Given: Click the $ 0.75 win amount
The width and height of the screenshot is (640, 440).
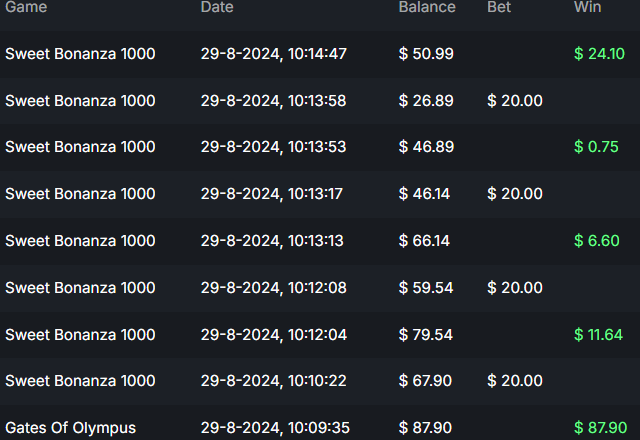Looking at the screenshot, I should (596, 147).
